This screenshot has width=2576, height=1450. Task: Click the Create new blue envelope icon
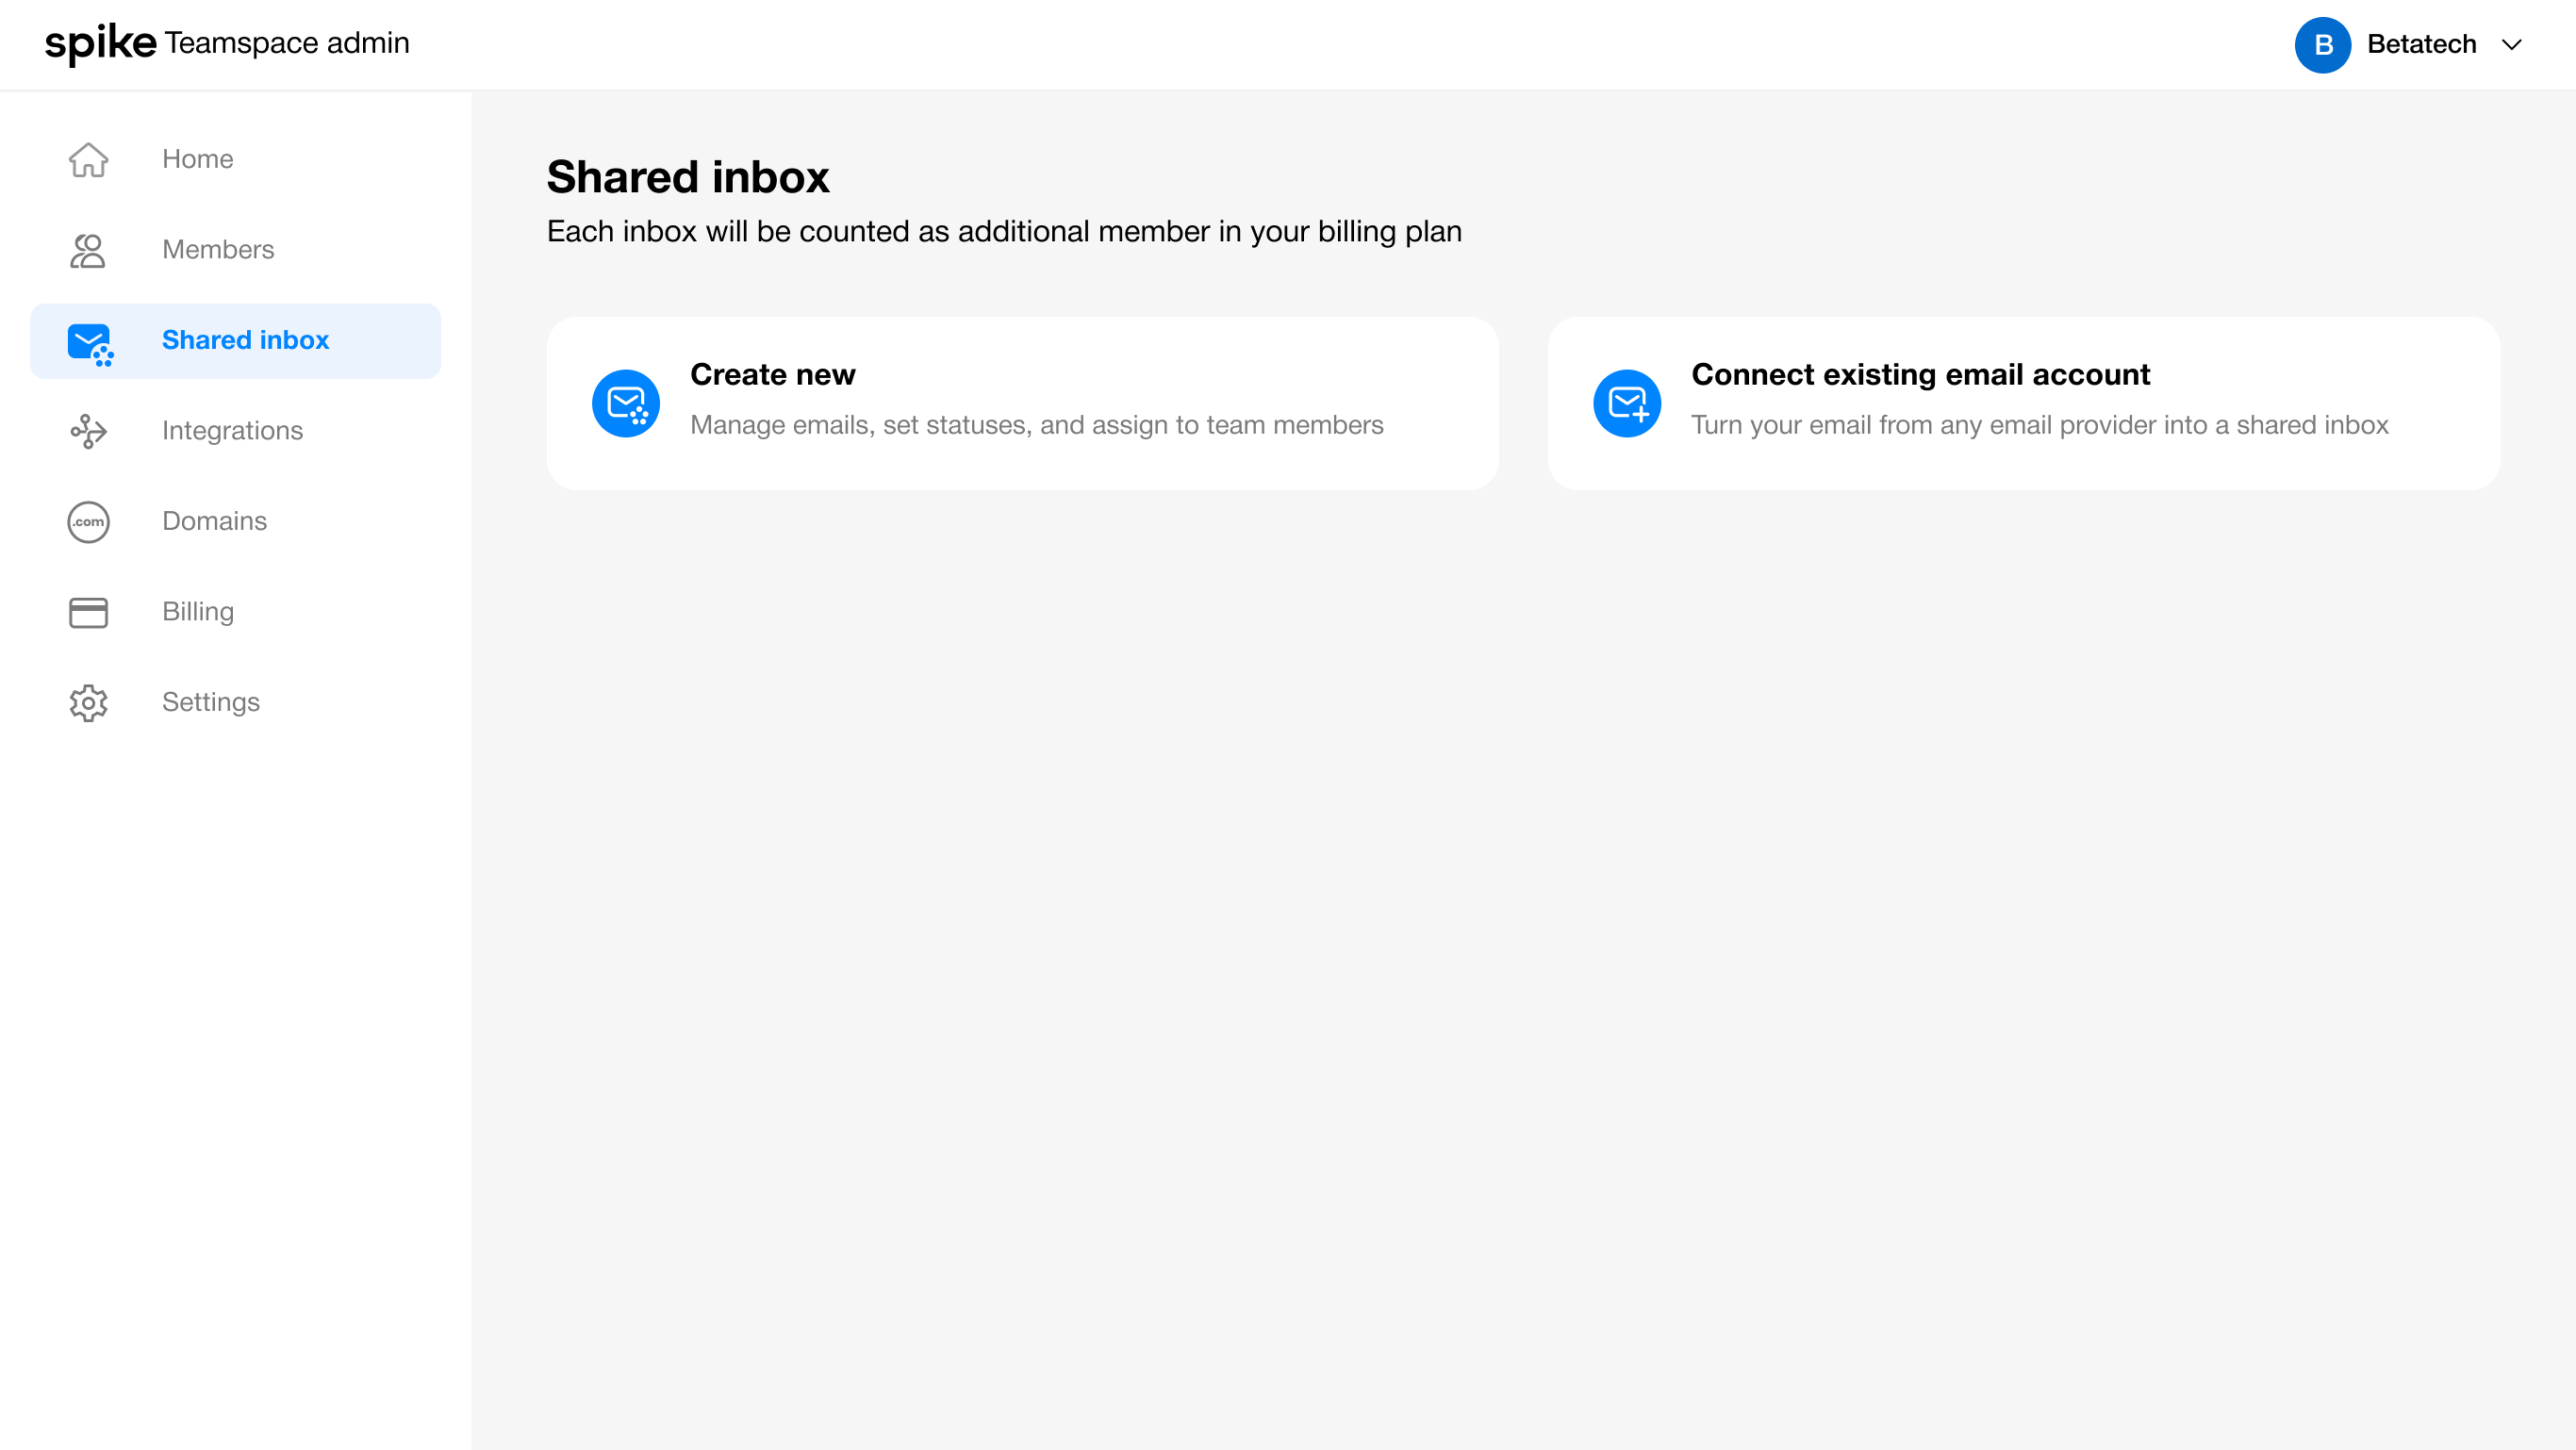tap(626, 404)
